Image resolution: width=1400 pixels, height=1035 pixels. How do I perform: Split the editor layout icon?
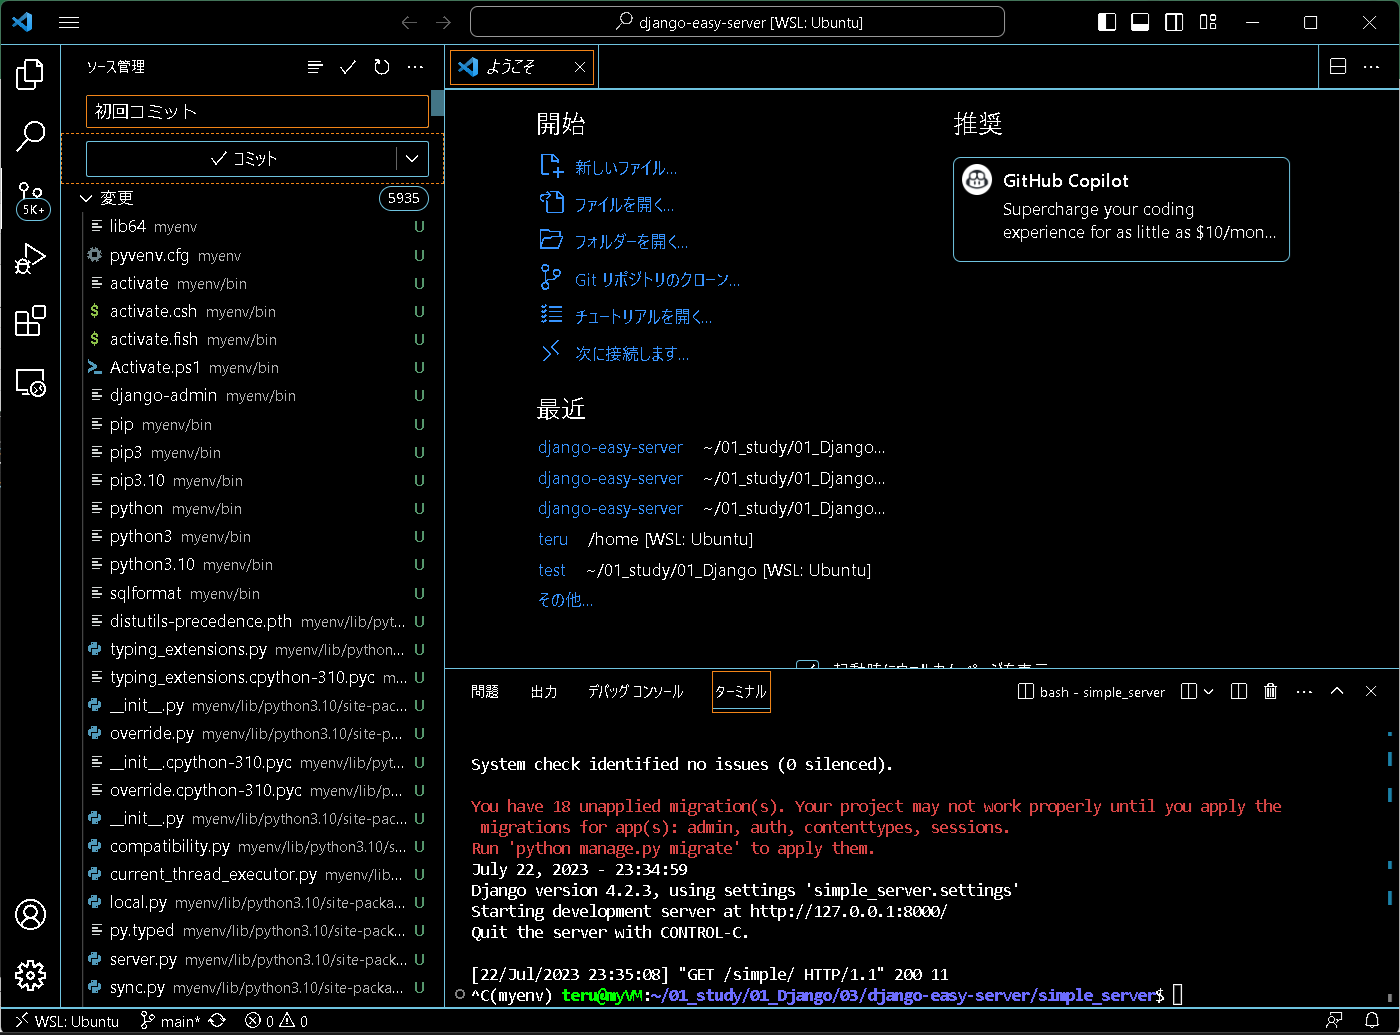[1338, 67]
